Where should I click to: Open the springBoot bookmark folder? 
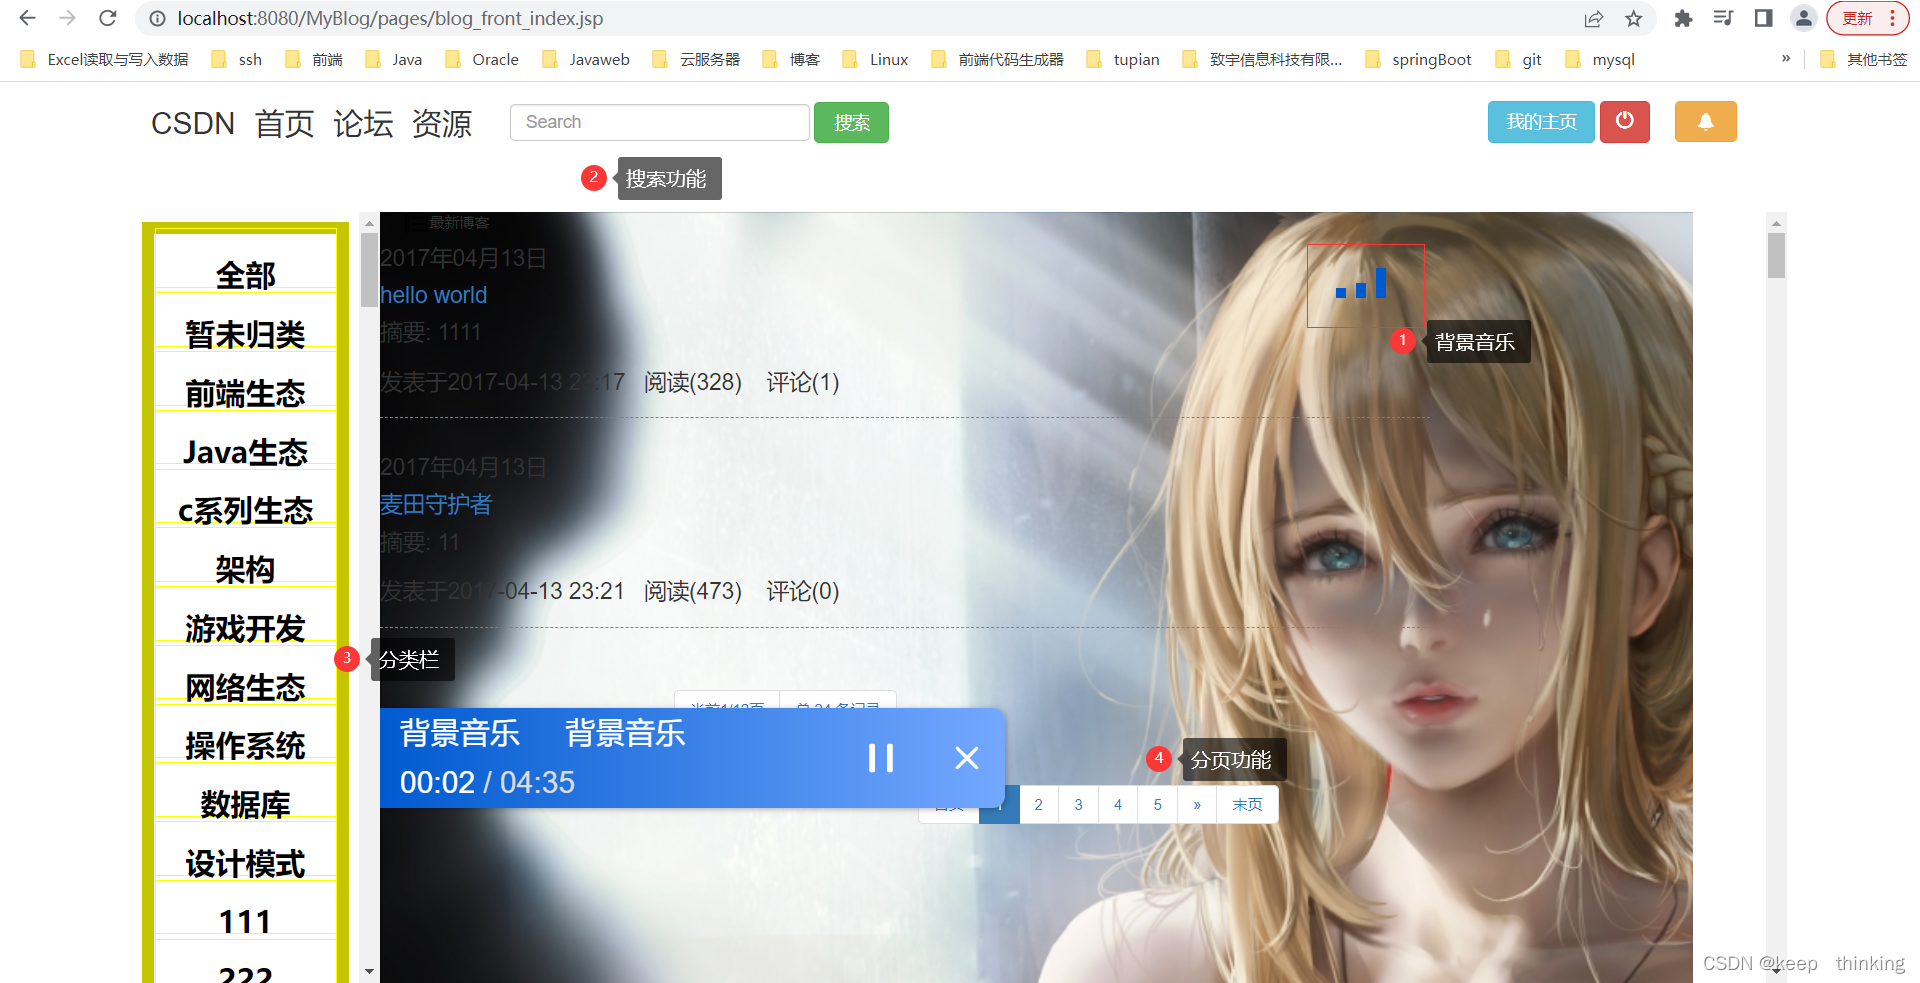(1418, 59)
